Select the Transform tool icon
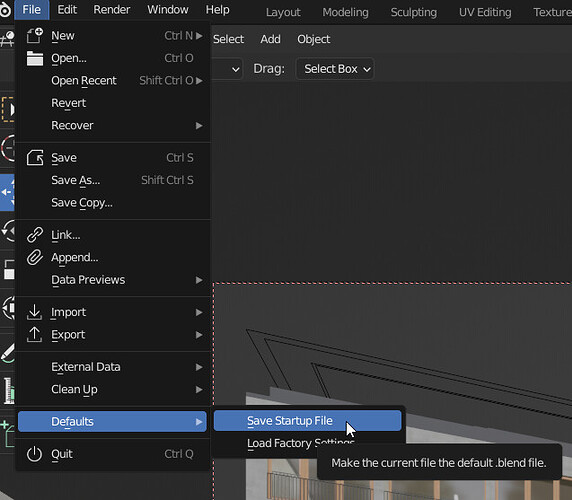 click(7, 308)
